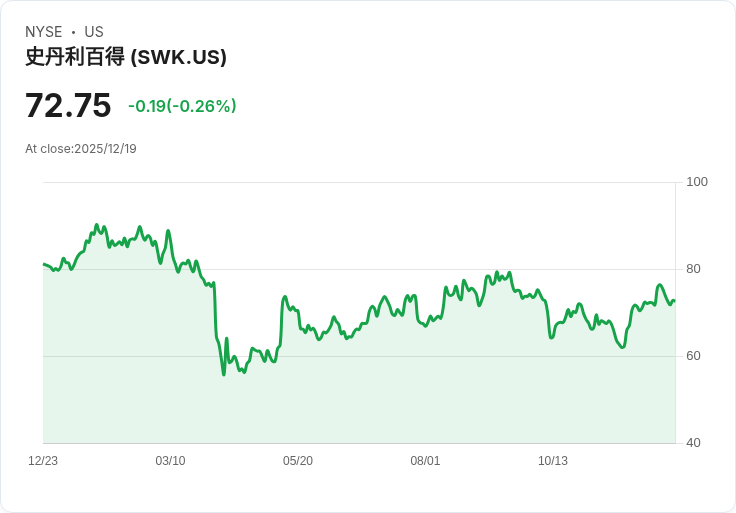Click the green shaded area under the line
This screenshot has width=736, height=513.
400,390
